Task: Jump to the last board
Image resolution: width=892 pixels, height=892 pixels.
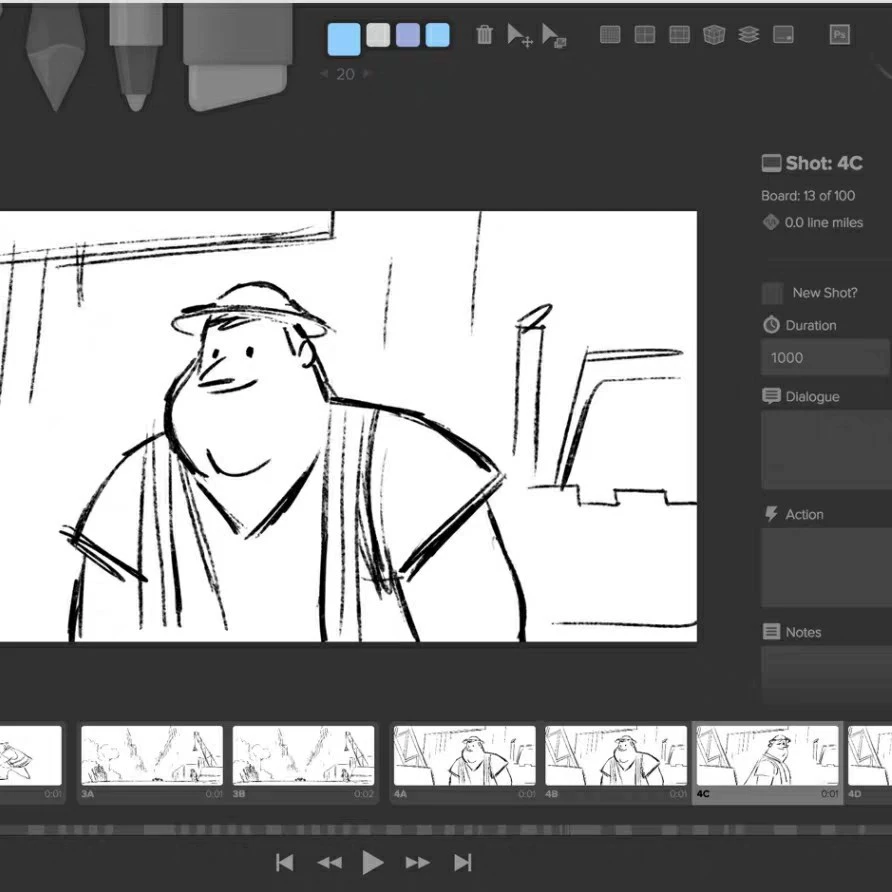Action: coord(462,861)
